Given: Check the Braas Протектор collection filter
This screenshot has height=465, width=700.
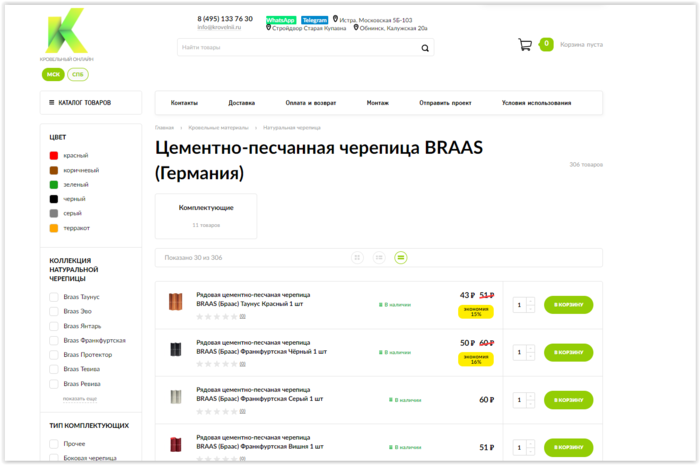Looking at the screenshot, I should tap(54, 355).
